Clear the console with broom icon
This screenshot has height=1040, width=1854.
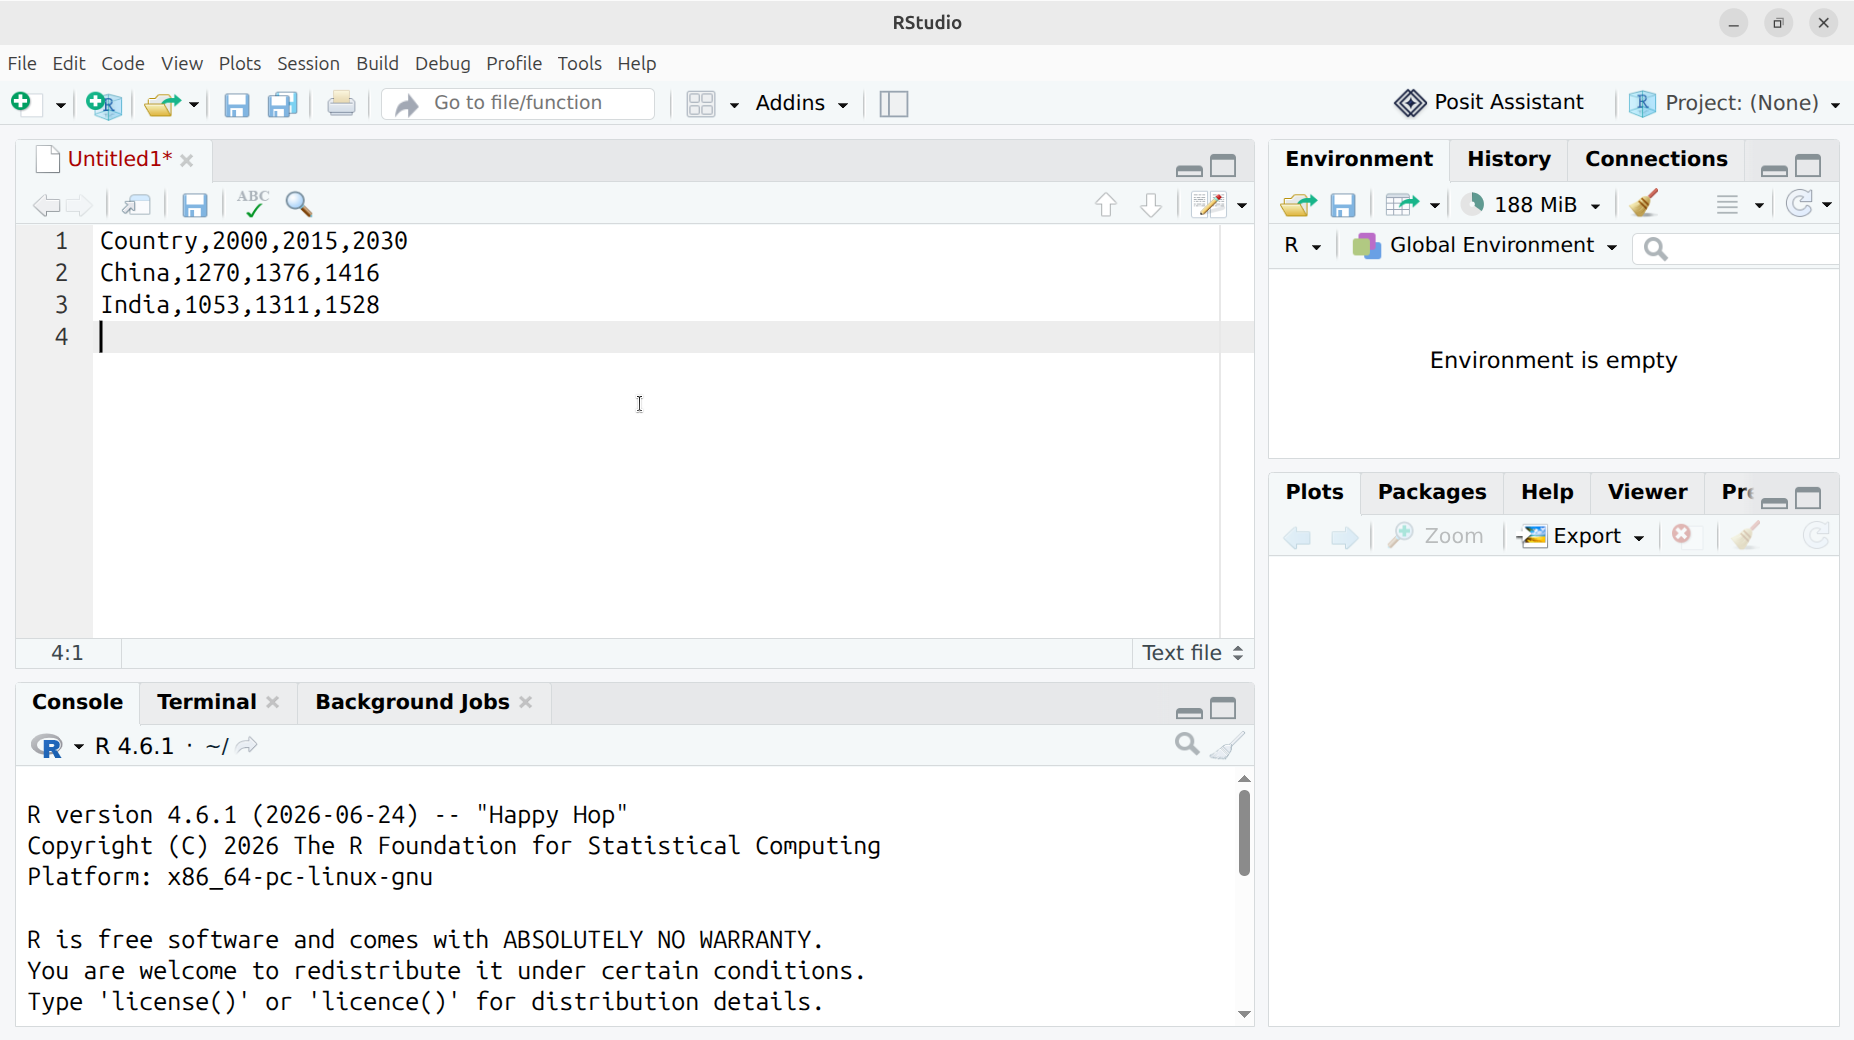[x=1229, y=745]
